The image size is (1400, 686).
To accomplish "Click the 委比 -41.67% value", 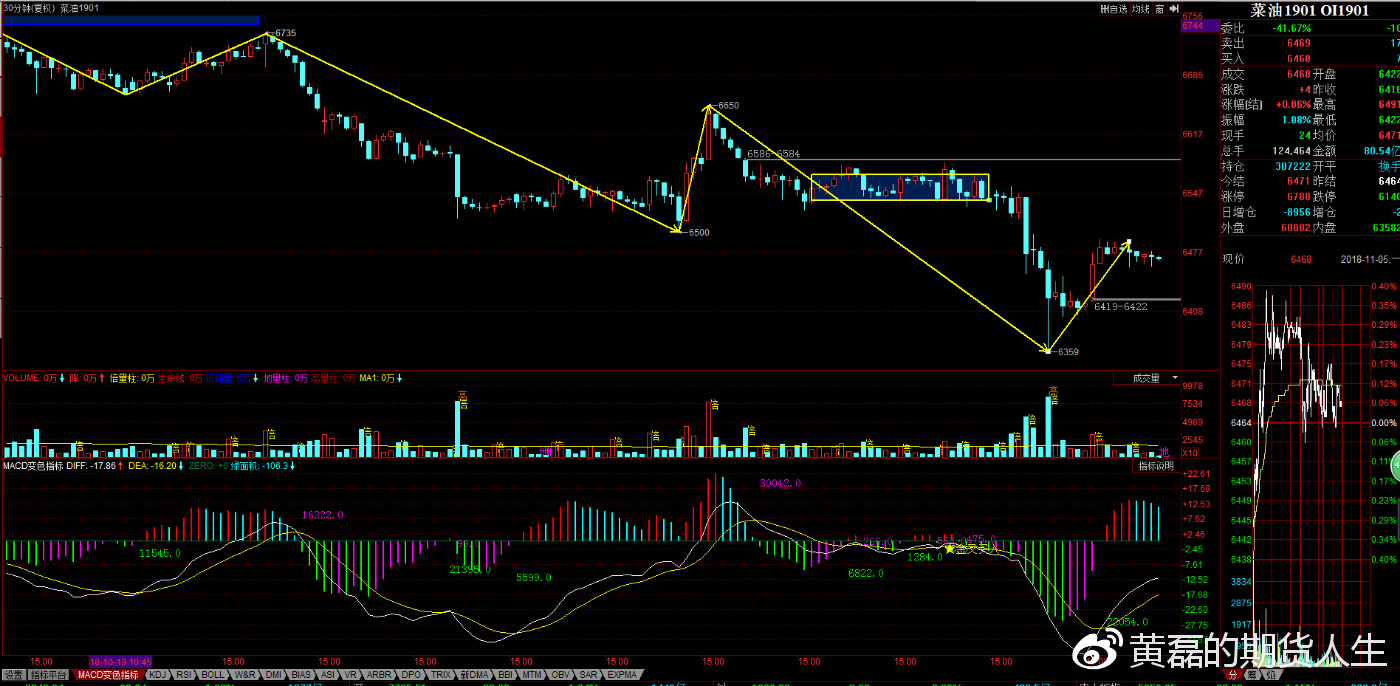I will tap(1290, 28).
